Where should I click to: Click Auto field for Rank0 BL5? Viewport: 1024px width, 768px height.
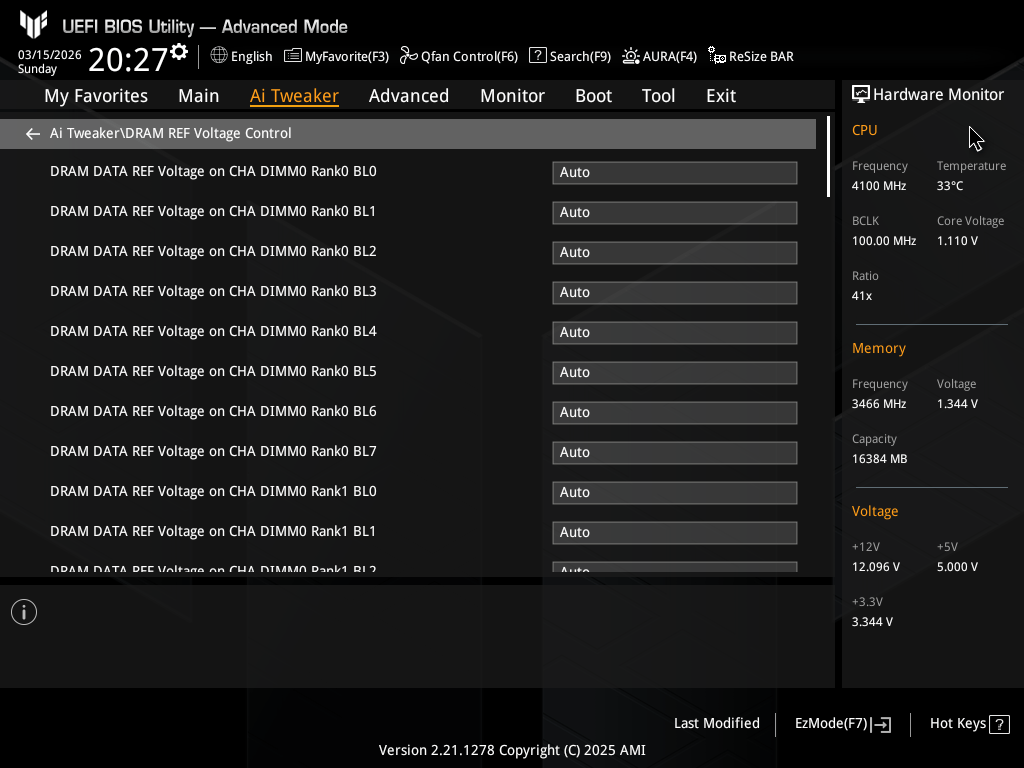675,373
